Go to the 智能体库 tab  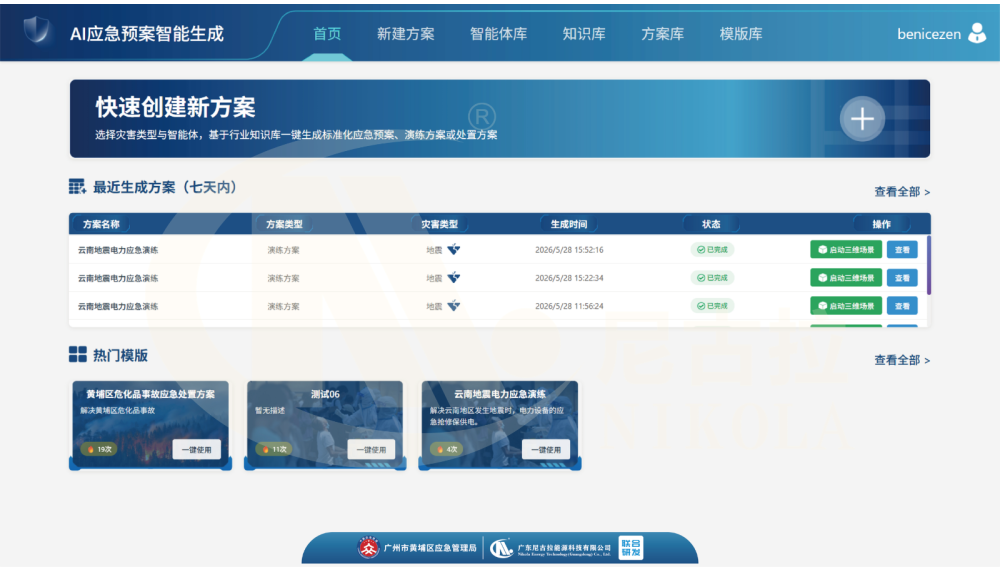click(498, 34)
